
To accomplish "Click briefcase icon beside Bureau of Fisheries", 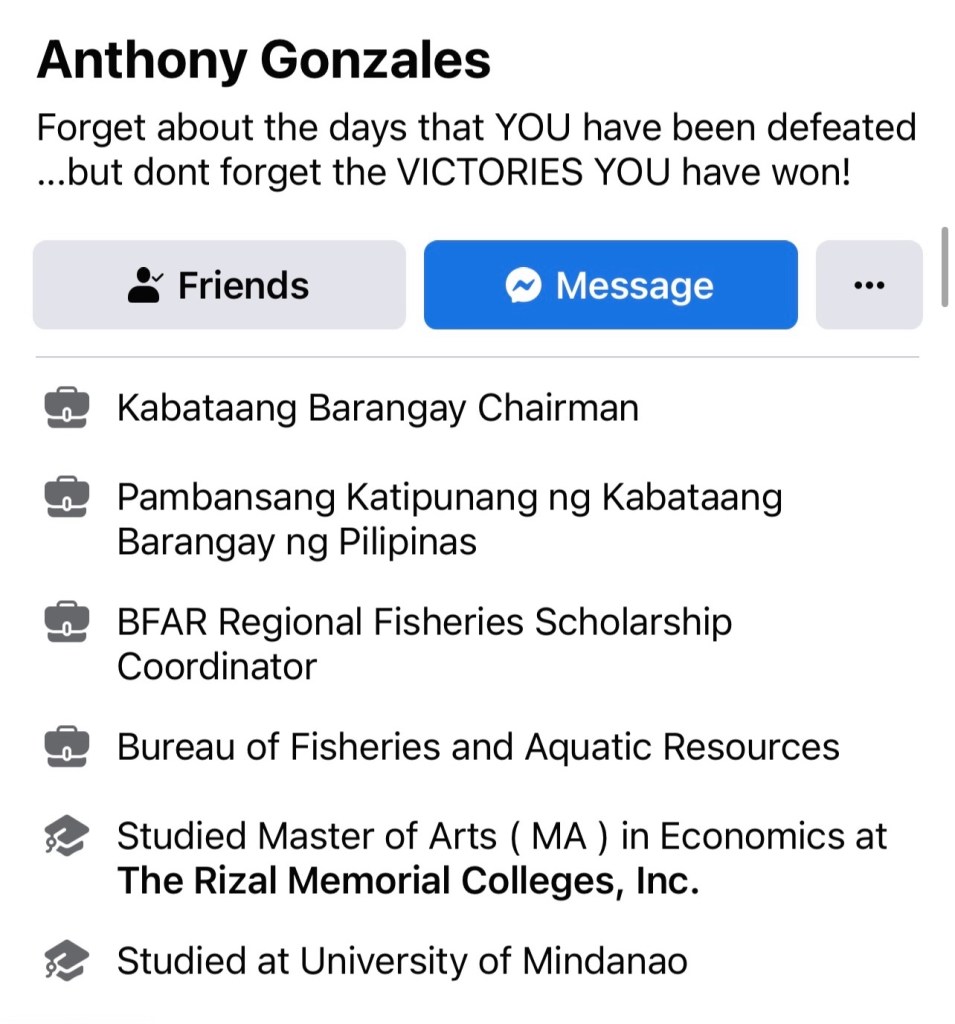I will [67, 747].
